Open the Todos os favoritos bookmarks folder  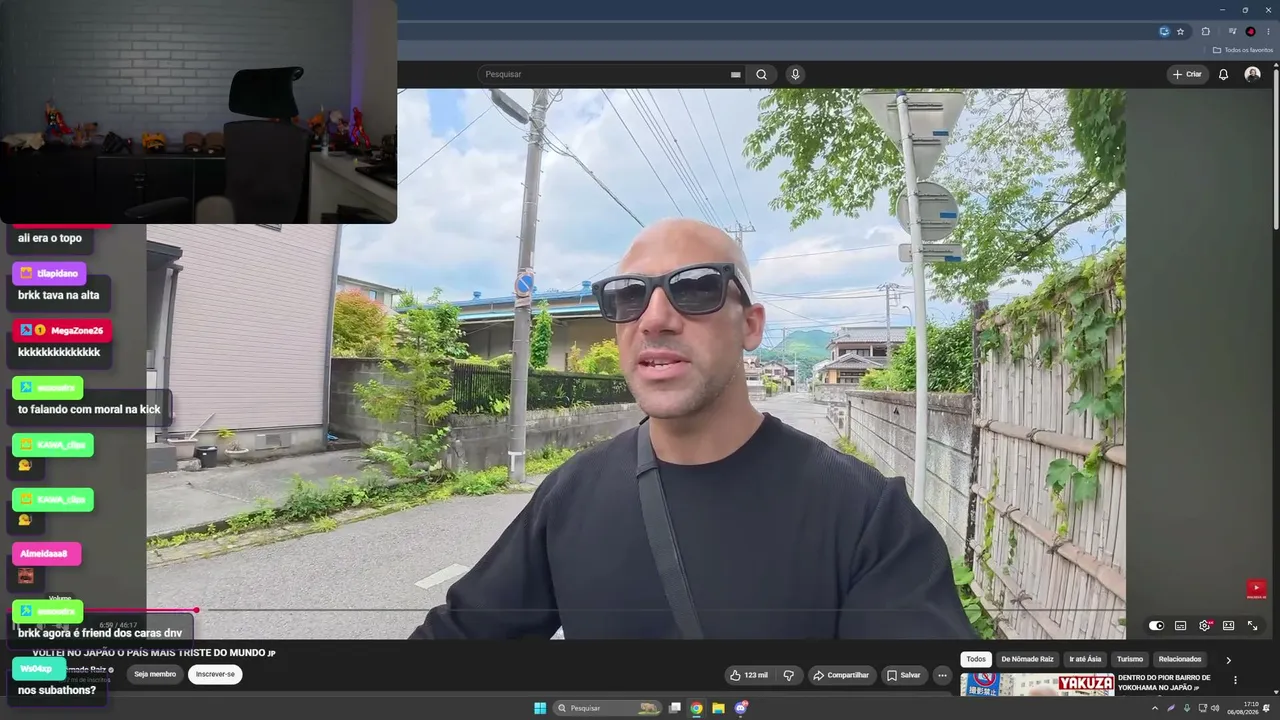click(x=1243, y=50)
